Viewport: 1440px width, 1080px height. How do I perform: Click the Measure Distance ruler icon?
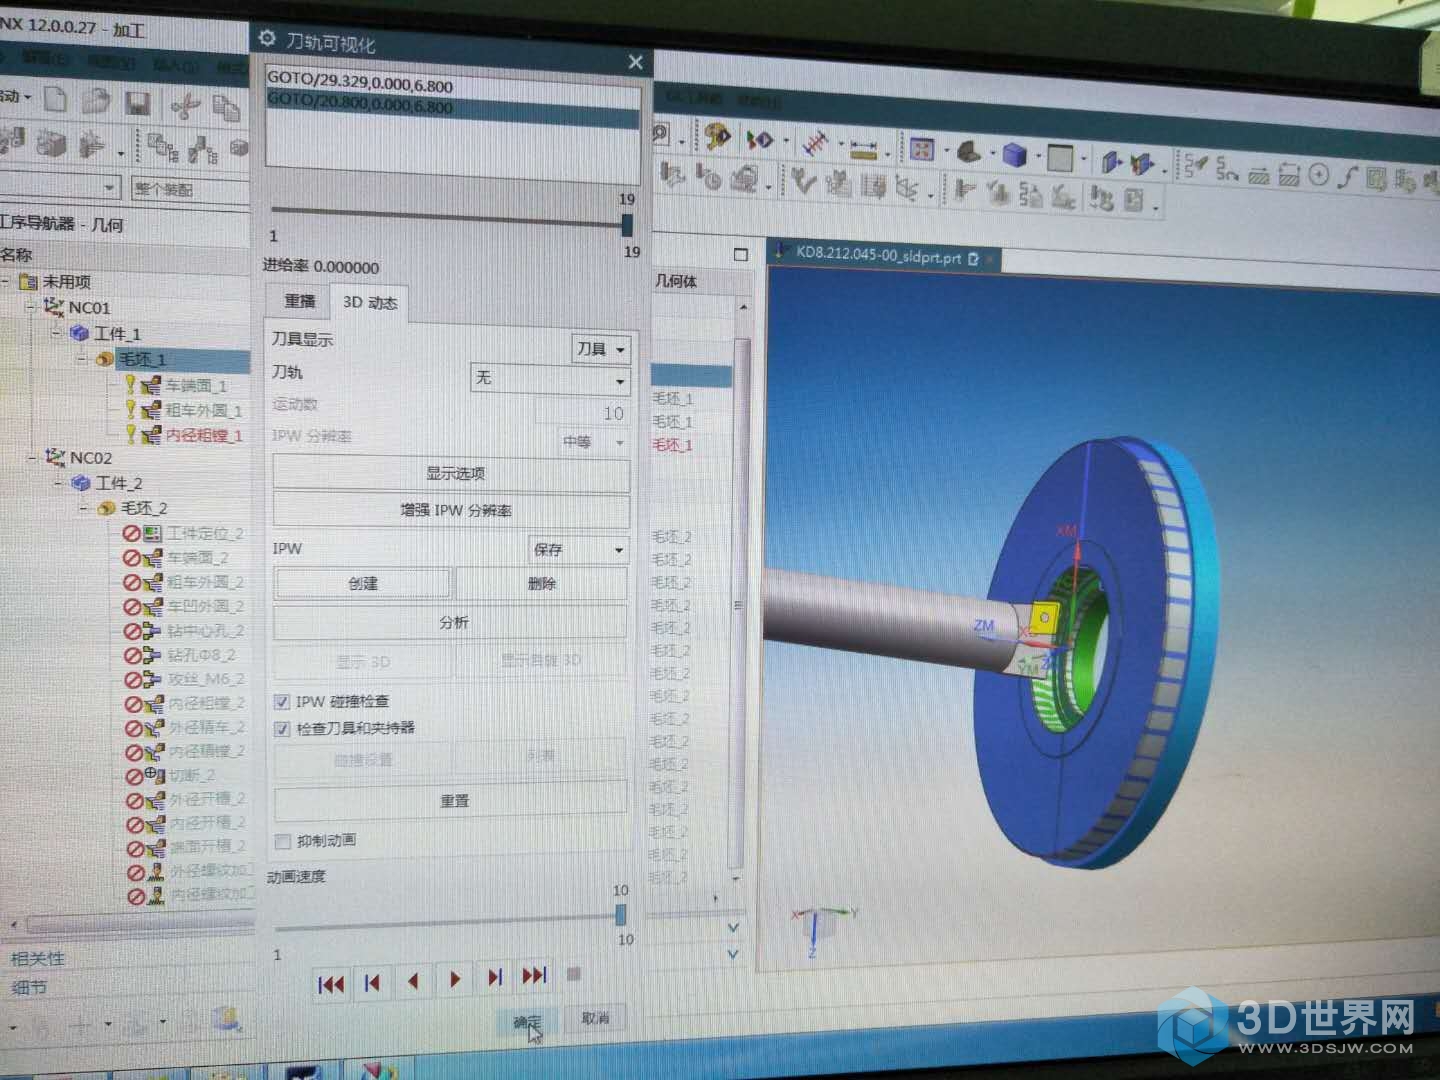[x=863, y=150]
